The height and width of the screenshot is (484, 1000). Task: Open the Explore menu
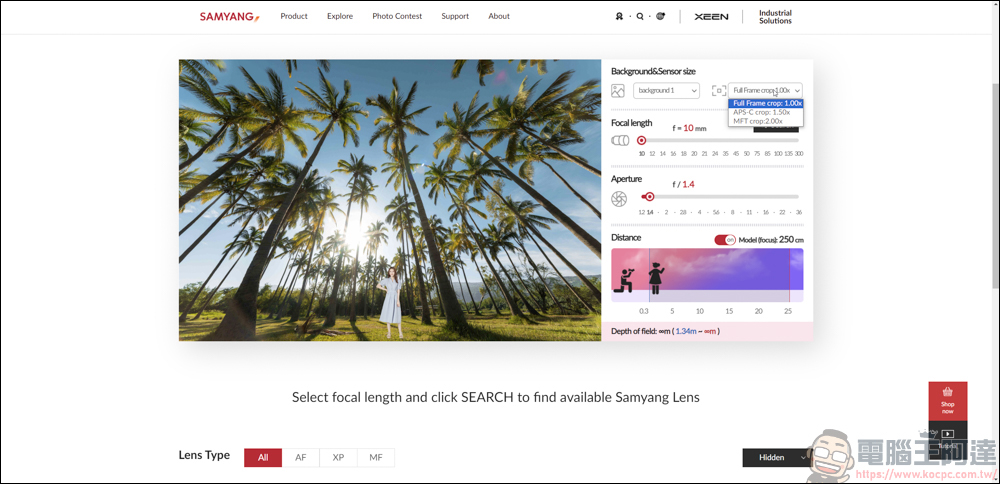point(340,17)
